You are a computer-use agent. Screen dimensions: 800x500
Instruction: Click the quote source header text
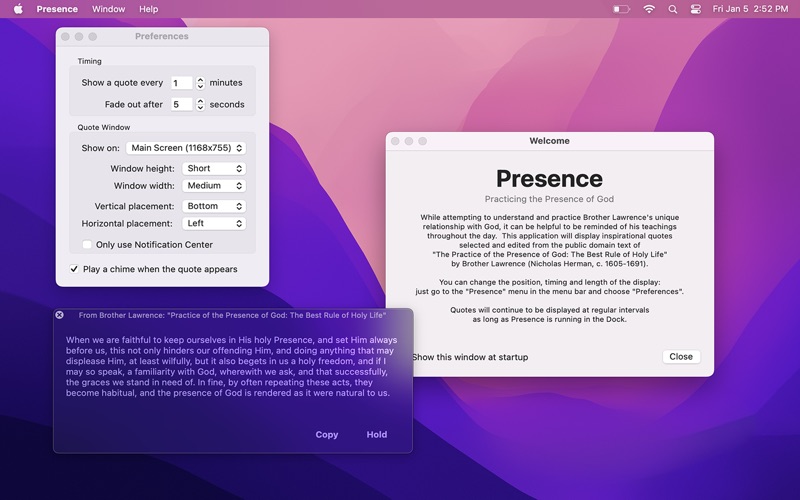point(232,315)
